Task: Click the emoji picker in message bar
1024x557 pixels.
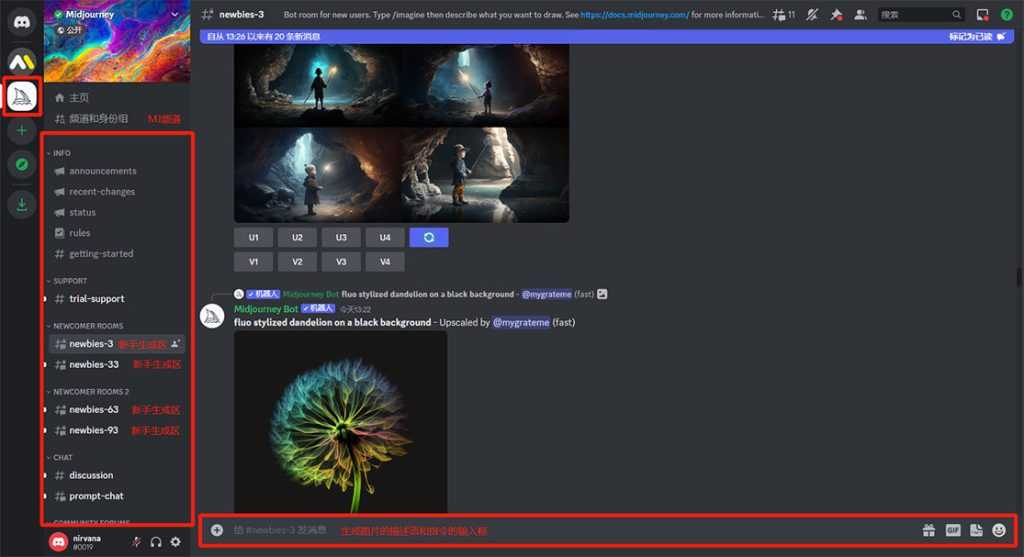Action: pos(998,530)
